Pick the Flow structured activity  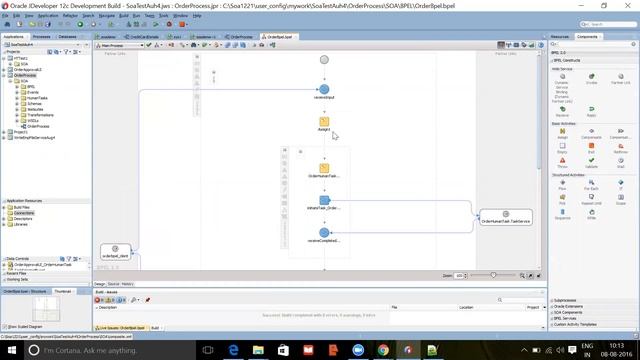[562, 185]
